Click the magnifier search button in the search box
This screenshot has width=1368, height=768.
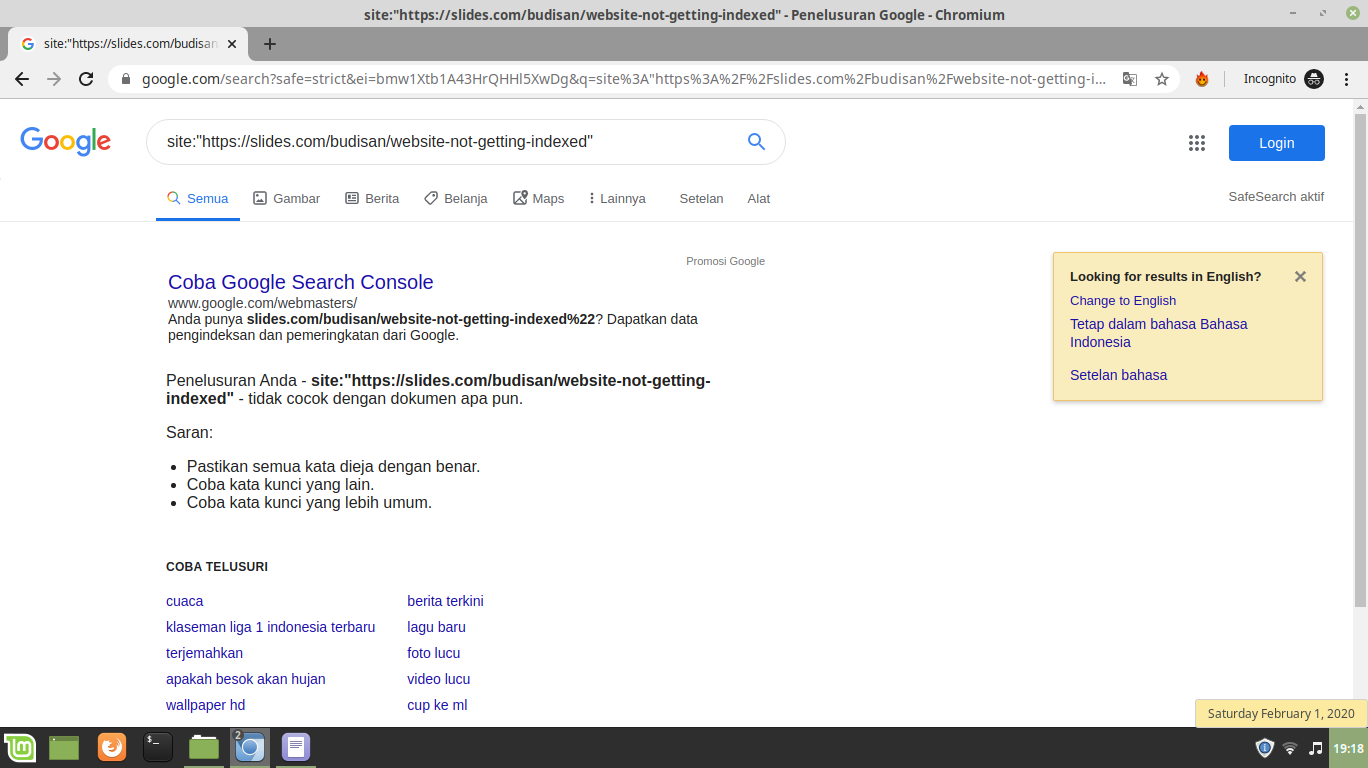[x=756, y=141]
